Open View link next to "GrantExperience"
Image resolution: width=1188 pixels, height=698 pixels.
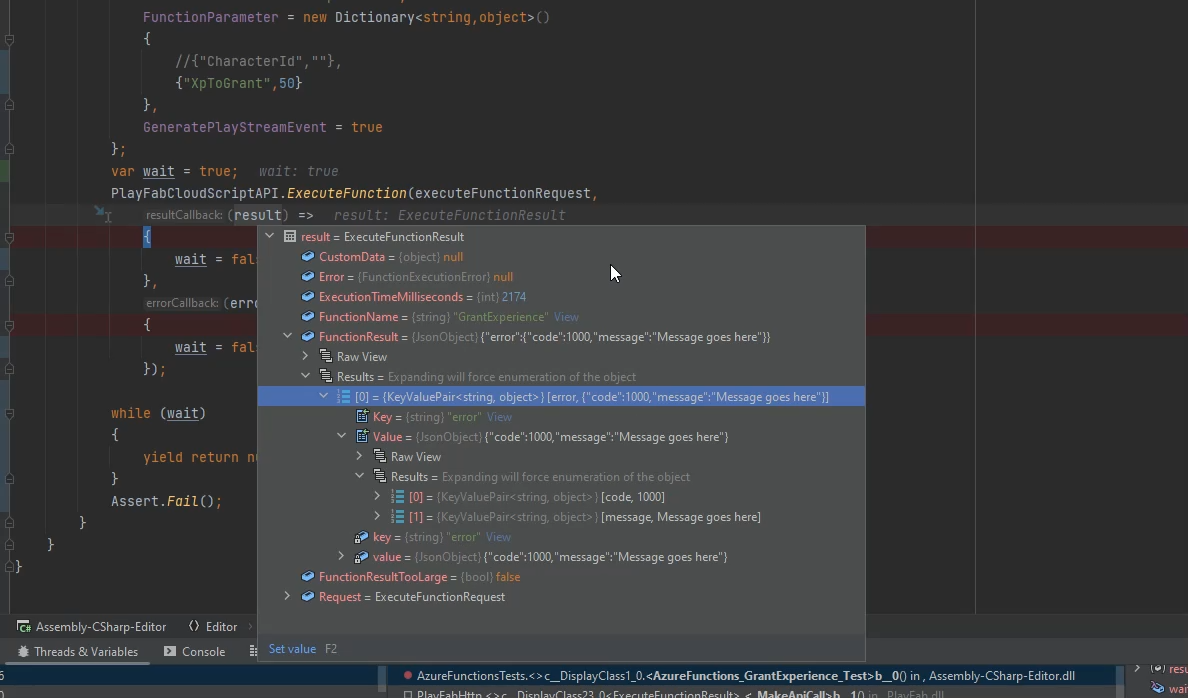tap(566, 317)
